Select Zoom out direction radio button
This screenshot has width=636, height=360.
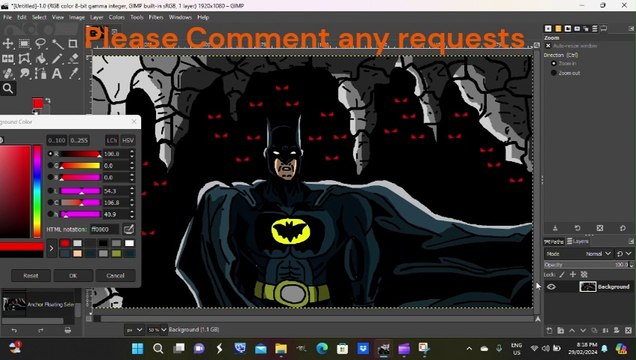pyautogui.click(x=554, y=73)
